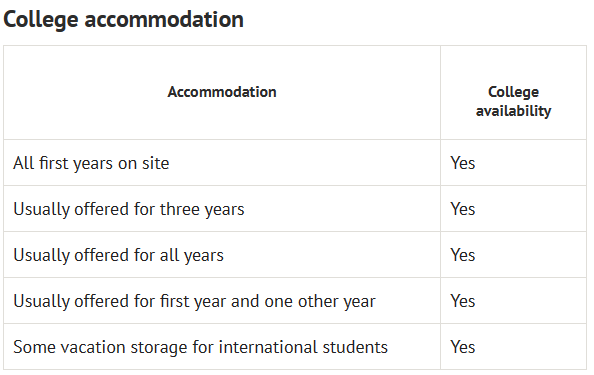Image resolution: width=594 pixels, height=375 pixels.
Task: Click the College accommodation heading
Action: coord(123,20)
